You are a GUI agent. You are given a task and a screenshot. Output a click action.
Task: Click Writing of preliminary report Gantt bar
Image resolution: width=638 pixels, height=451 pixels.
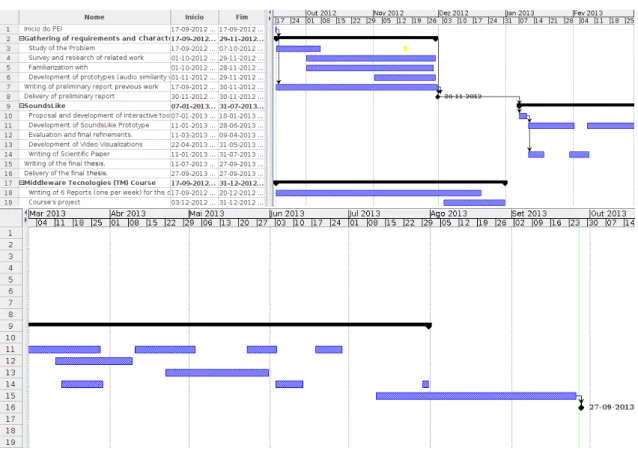pyautogui.click(x=357, y=87)
